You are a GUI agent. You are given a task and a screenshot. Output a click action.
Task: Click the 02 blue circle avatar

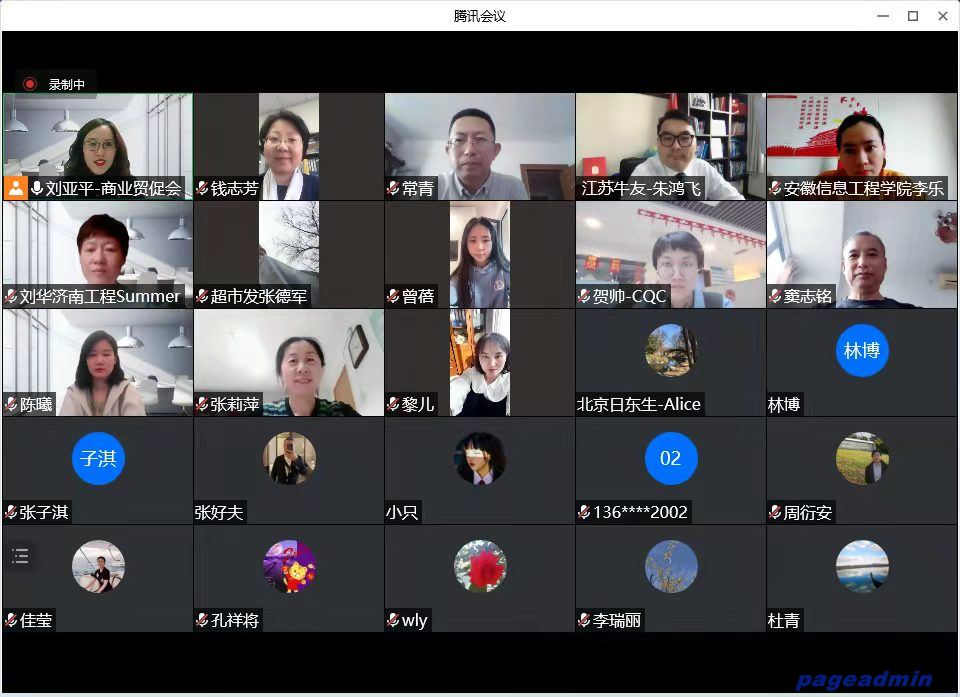click(671, 458)
